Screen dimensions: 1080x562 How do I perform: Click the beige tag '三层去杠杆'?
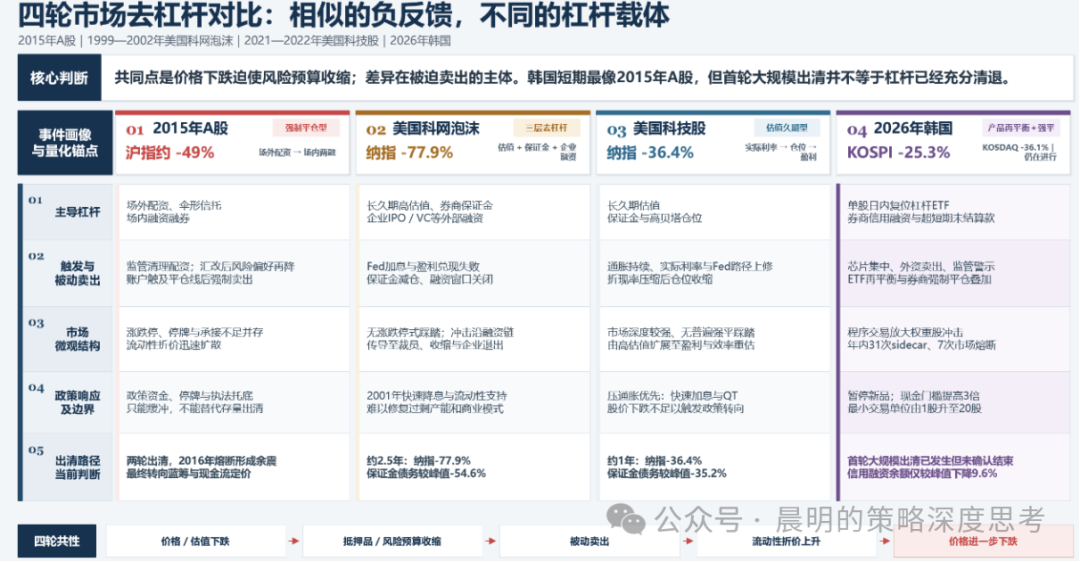[546, 127]
